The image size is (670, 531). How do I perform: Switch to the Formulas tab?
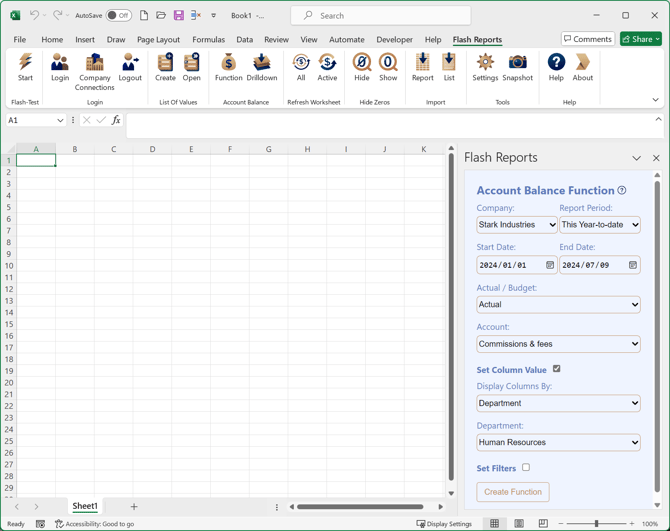(x=209, y=39)
